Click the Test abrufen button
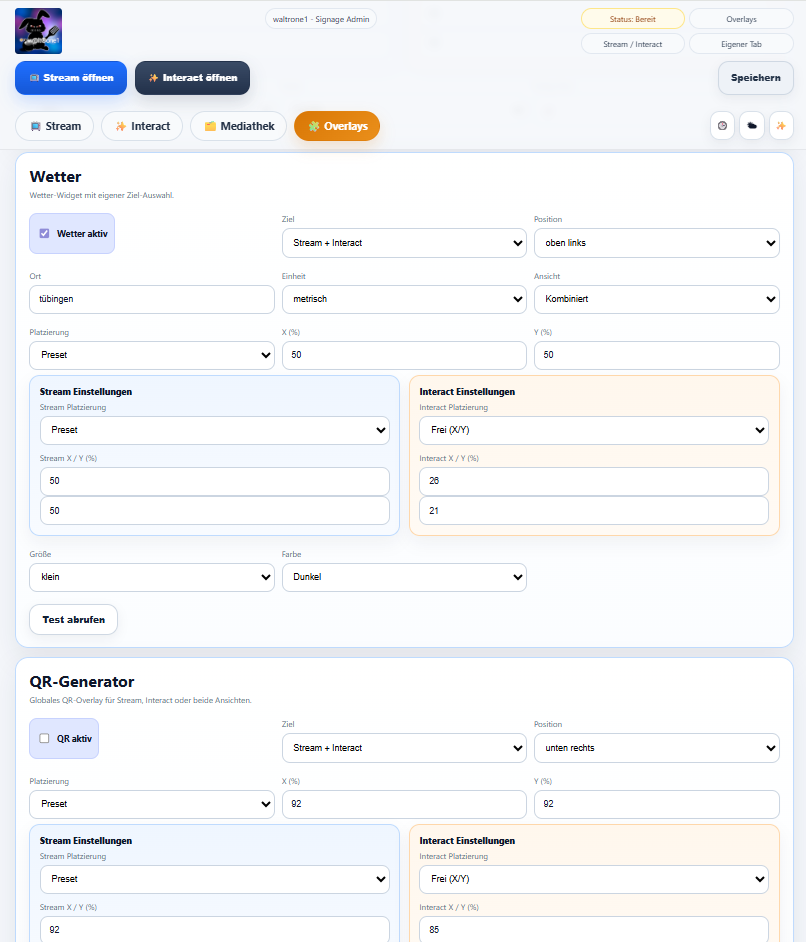The height and width of the screenshot is (942, 806). [73, 620]
